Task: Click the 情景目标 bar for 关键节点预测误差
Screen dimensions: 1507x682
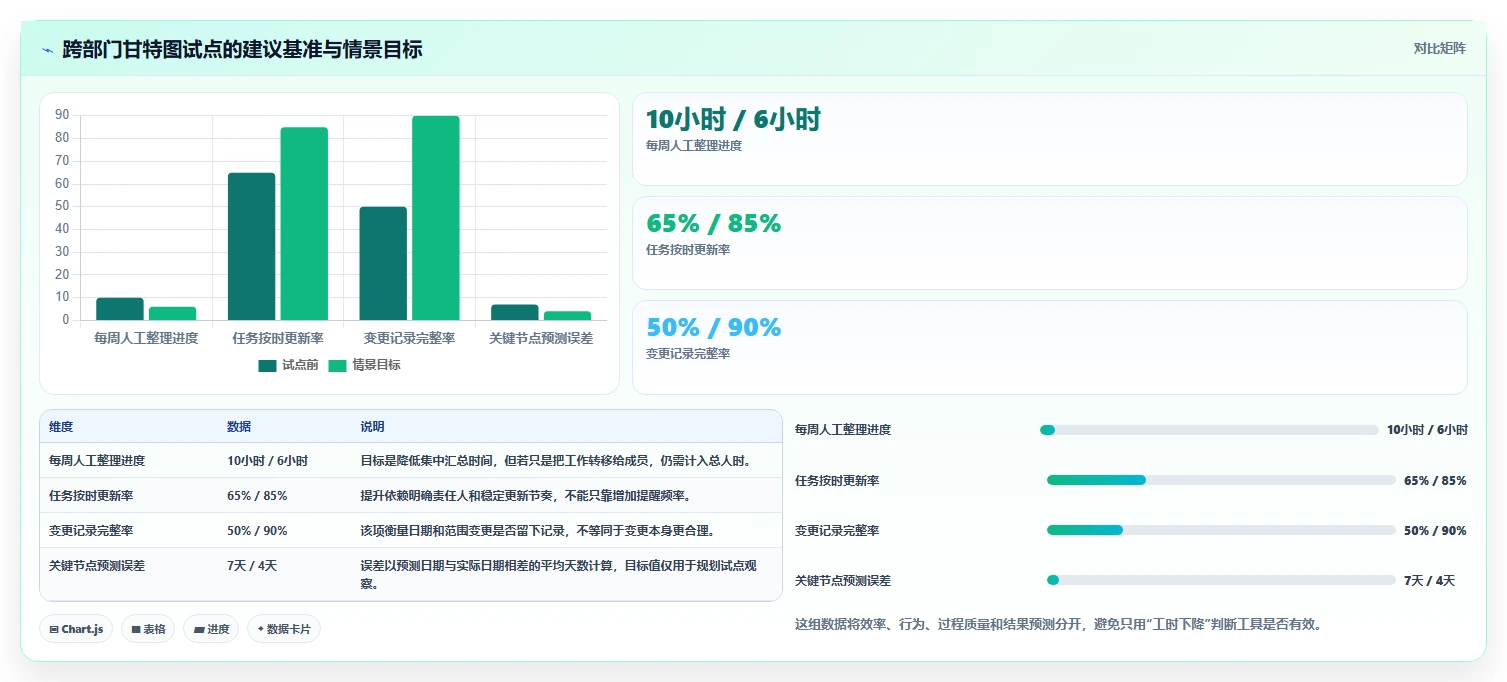Action: pyautogui.click(x=567, y=316)
